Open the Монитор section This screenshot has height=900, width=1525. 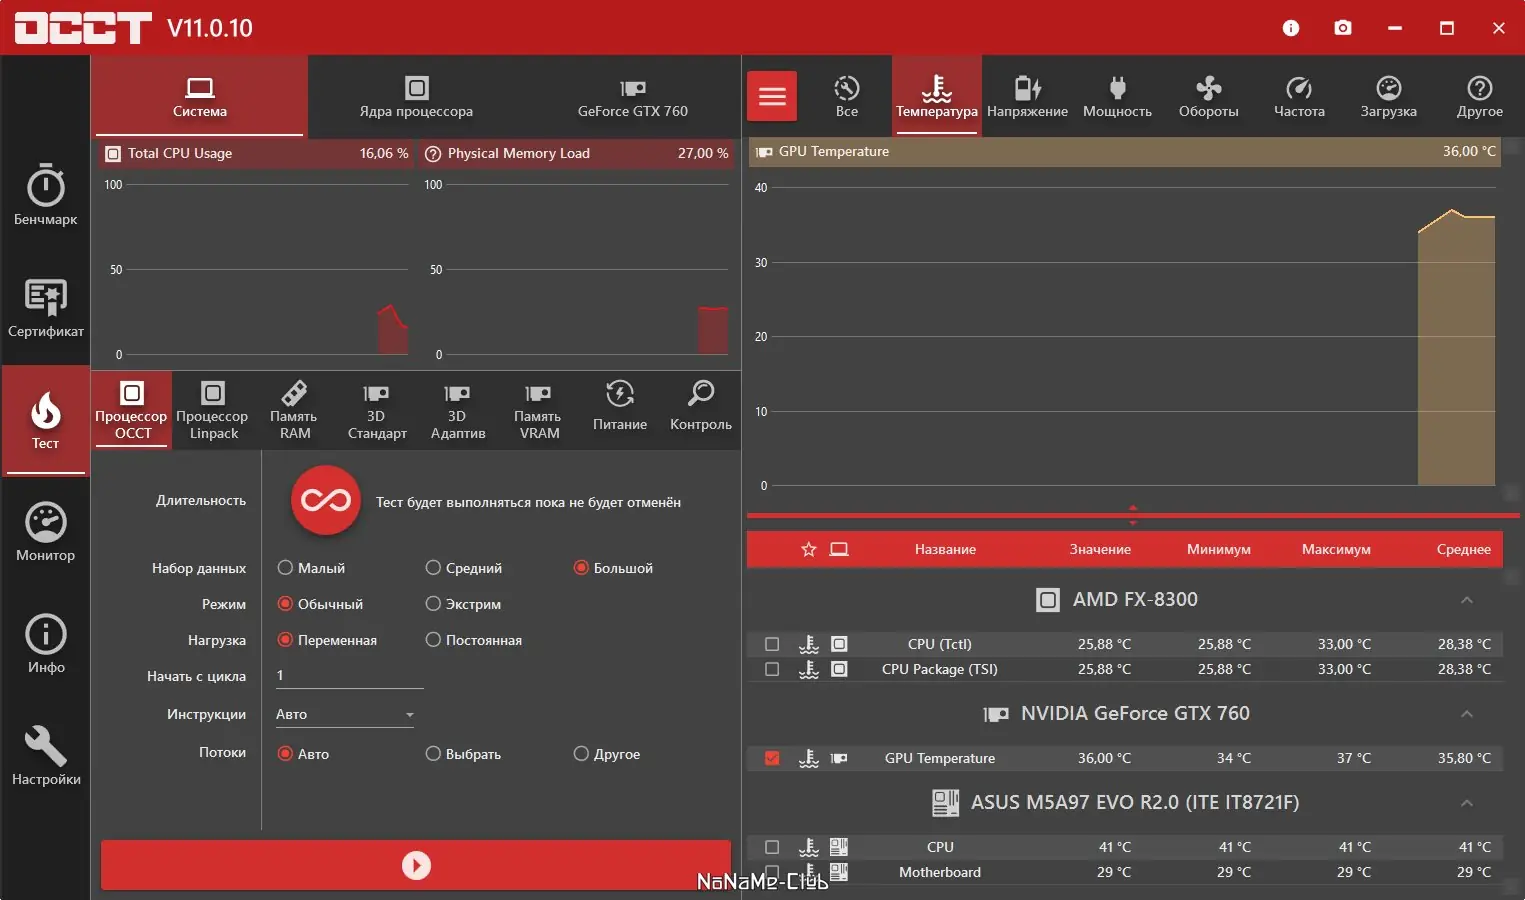(x=45, y=532)
